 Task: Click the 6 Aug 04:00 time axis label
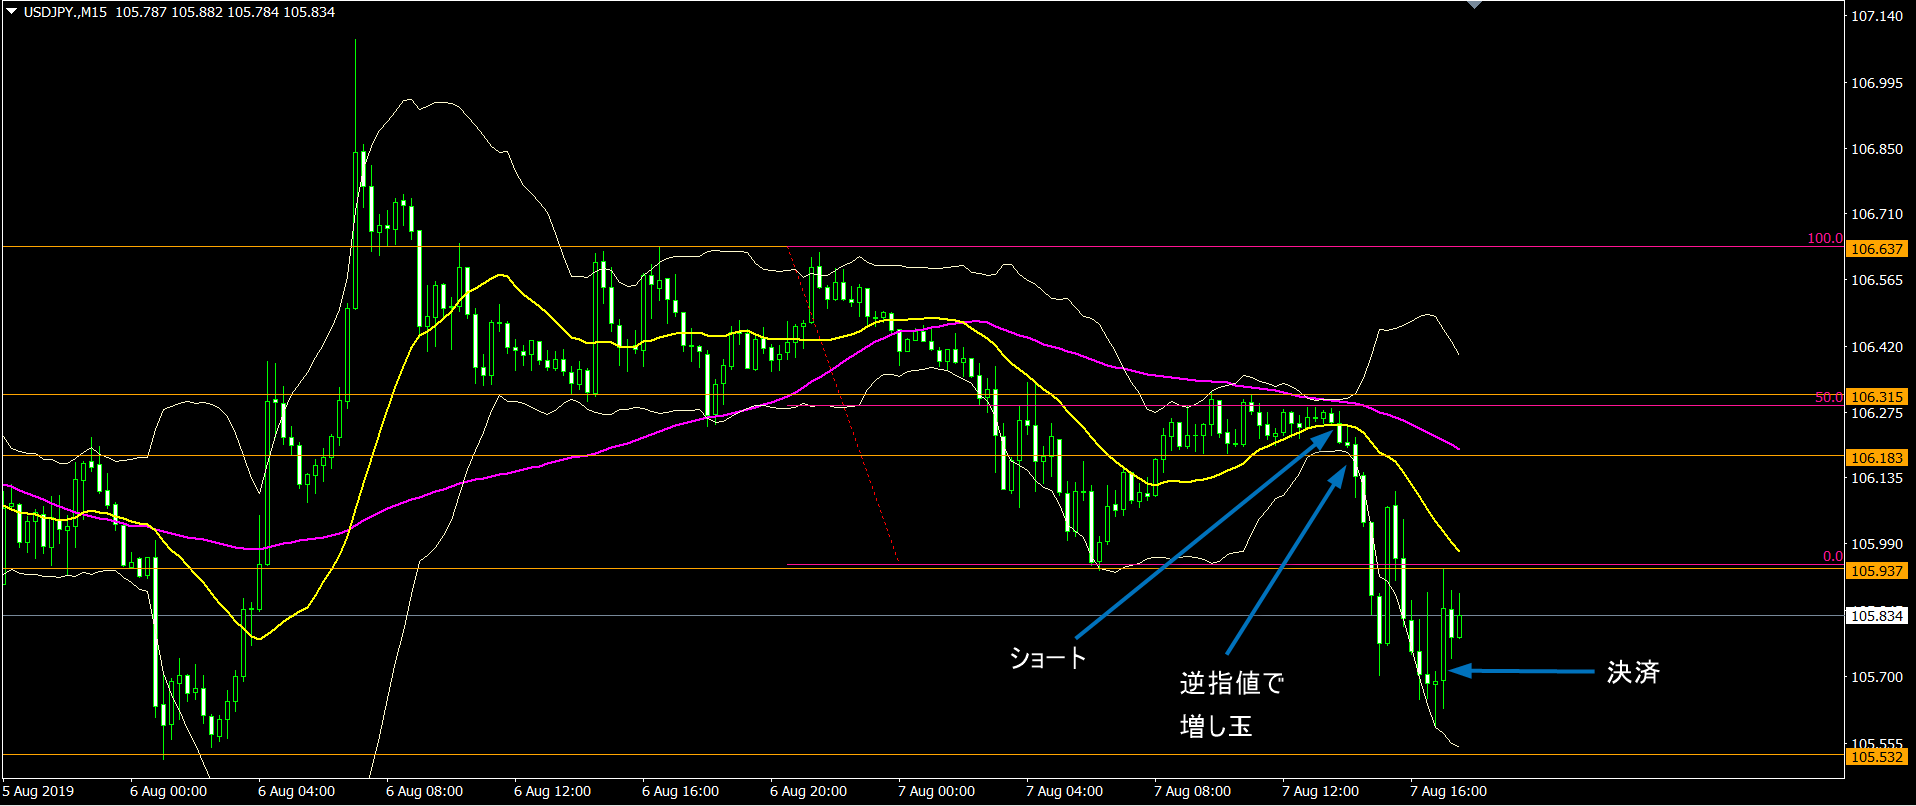click(x=296, y=791)
